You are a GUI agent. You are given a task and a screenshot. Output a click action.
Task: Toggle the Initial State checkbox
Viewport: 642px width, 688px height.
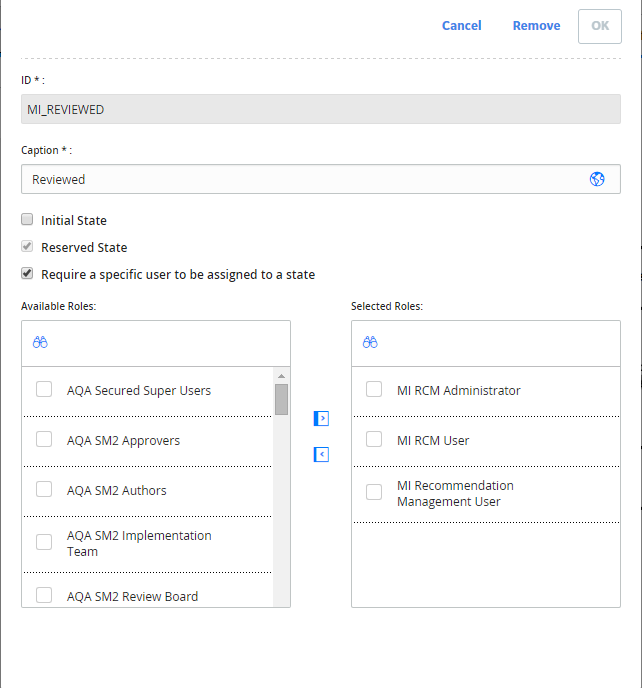[27, 219]
